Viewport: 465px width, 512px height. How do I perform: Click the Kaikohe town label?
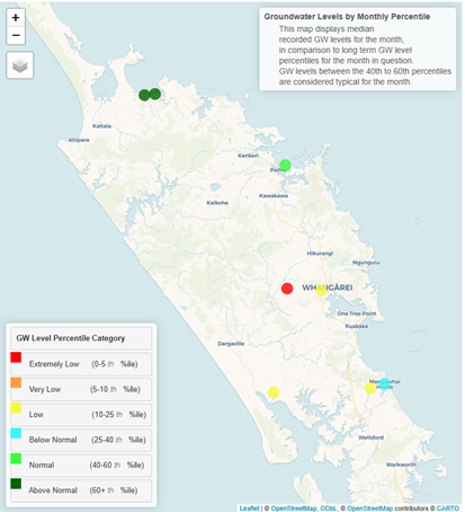coord(217,203)
